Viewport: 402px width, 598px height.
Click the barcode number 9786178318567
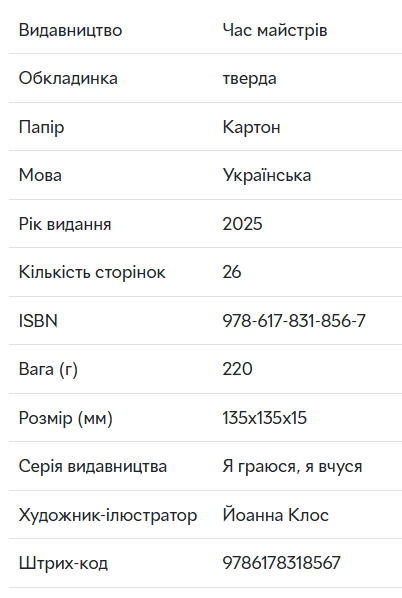click(281, 563)
